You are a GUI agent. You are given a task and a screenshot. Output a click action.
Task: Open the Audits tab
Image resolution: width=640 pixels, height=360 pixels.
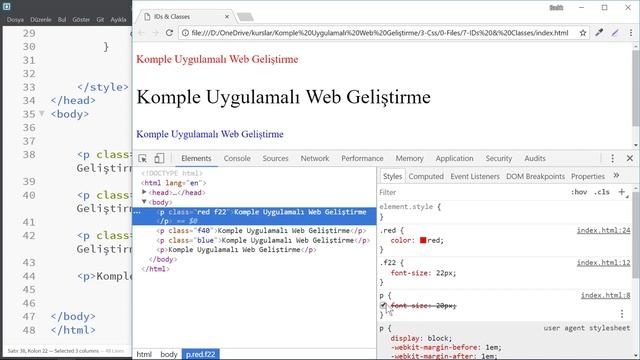535,158
